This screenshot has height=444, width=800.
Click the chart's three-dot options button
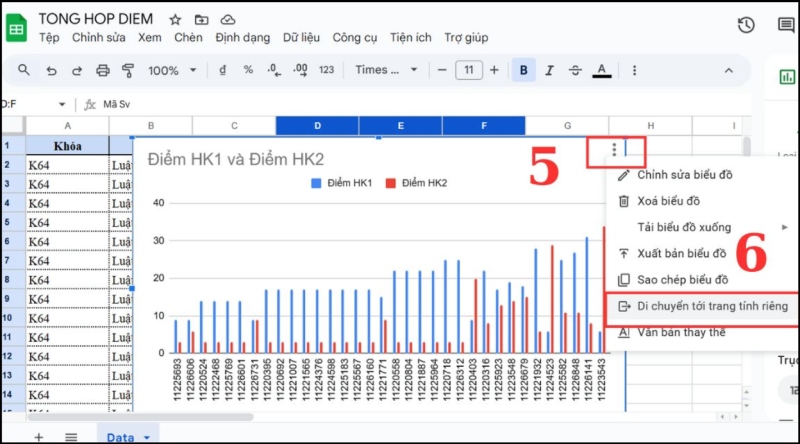[x=614, y=150]
